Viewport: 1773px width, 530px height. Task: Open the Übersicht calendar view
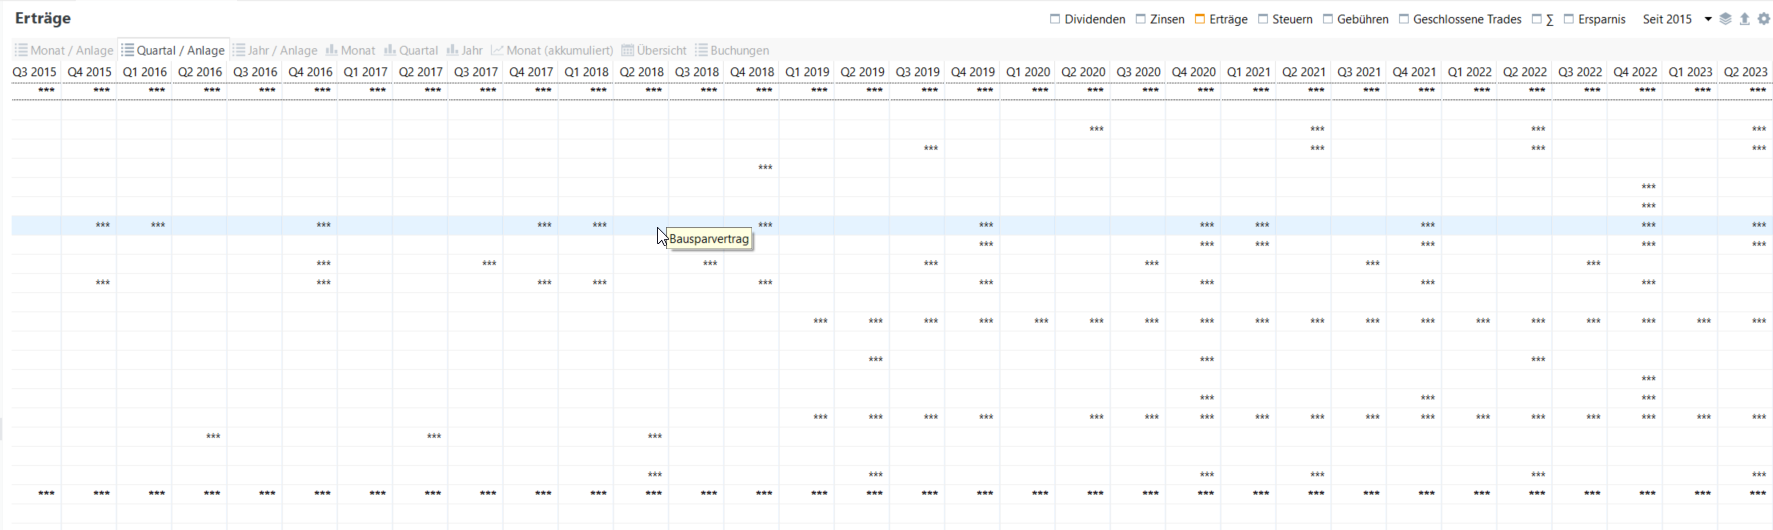654,50
